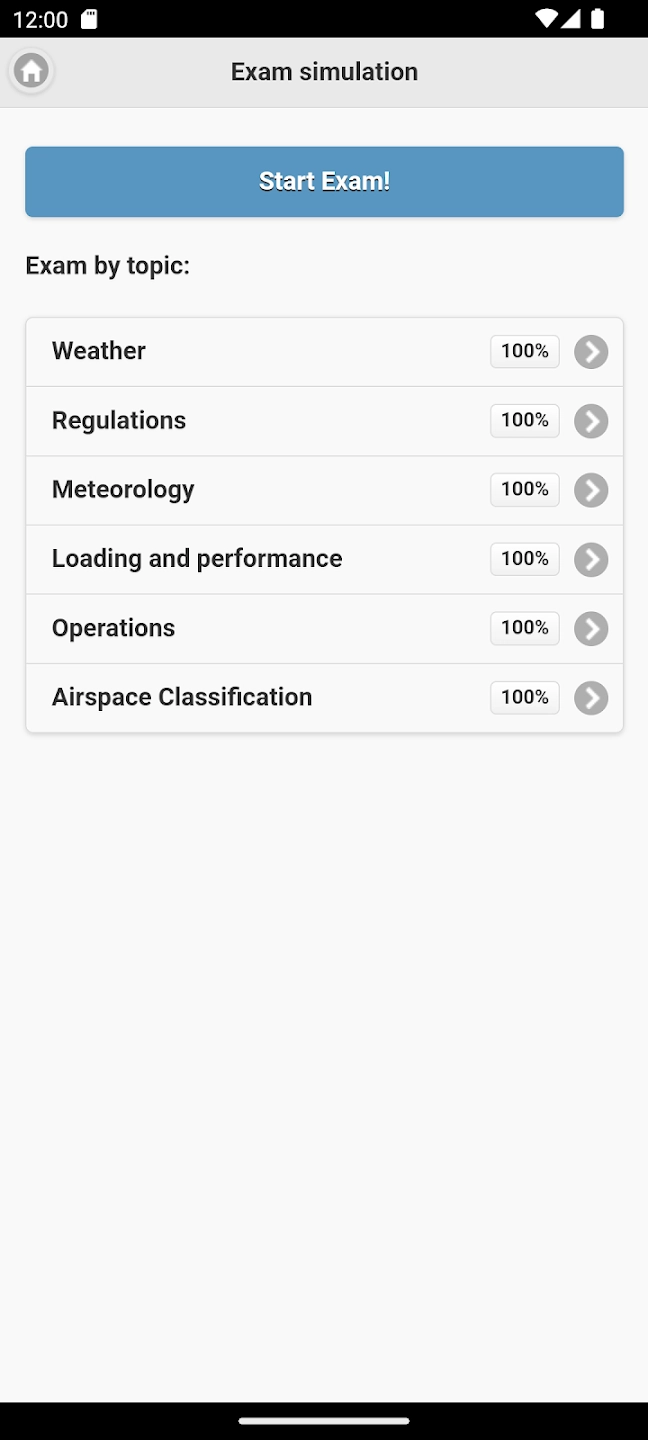
Task: Click chevron arrow beside Regulations
Action: point(591,421)
